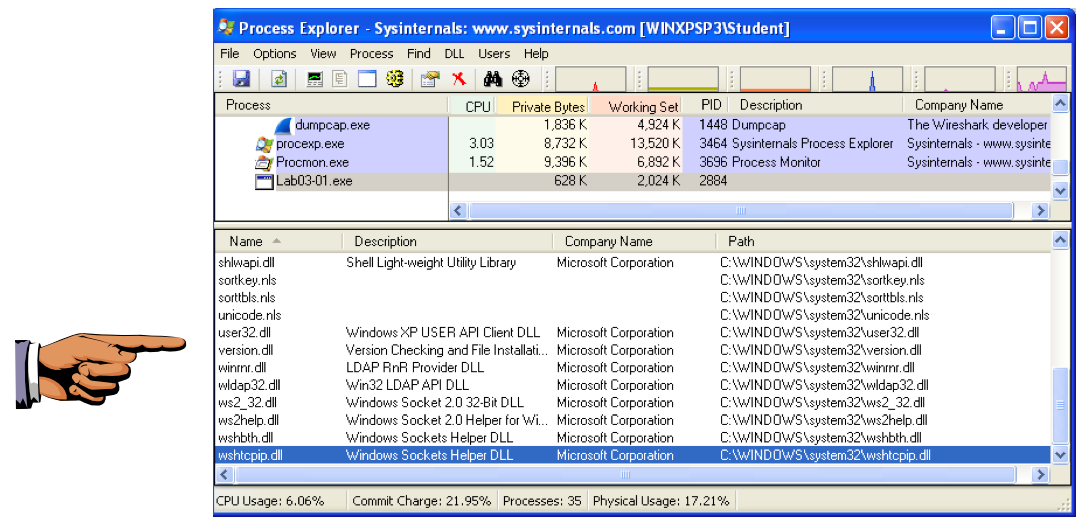Click the Save toolbar icon
This screenshot has width=1083, height=528.
pos(241,79)
